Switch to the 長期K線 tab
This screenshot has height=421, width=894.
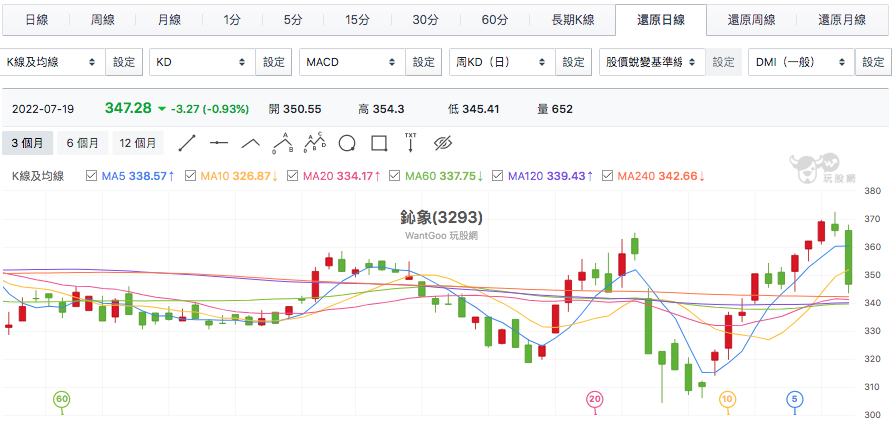[573, 20]
